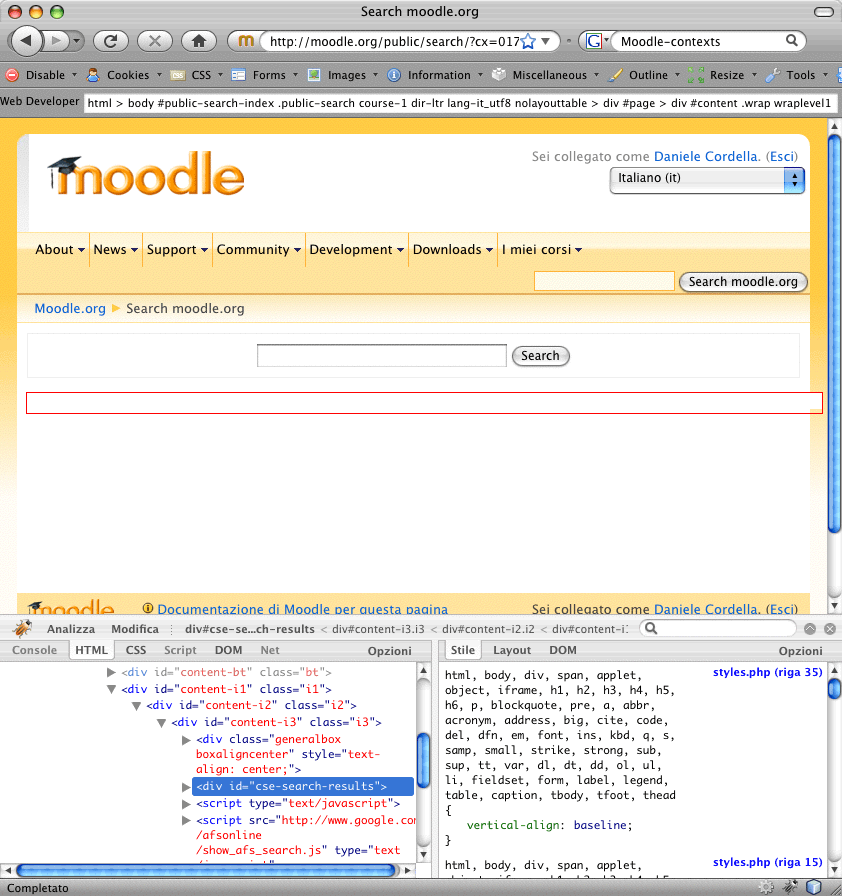Go forward with the Forward arrow button
The image size is (842, 896).
point(56,41)
